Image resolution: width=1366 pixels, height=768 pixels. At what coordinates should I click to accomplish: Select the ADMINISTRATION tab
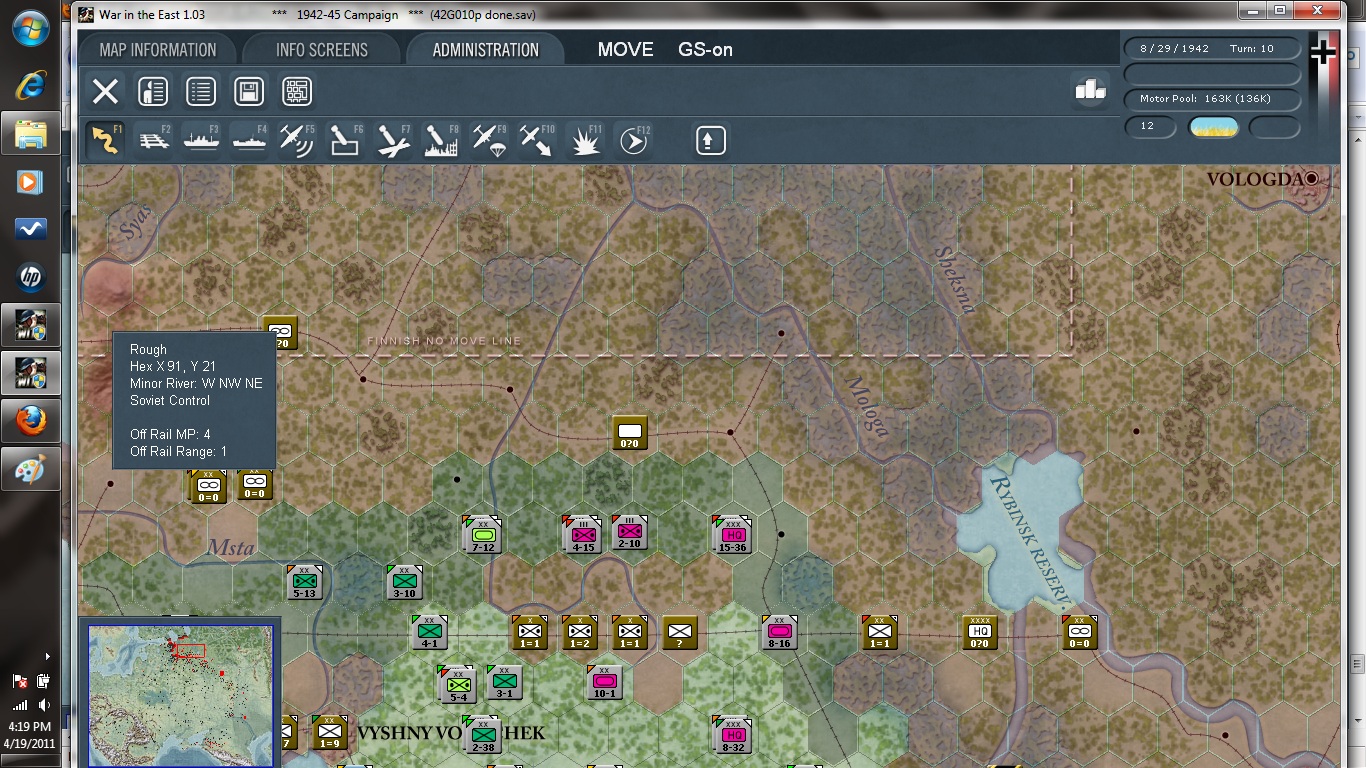[x=485, y=50]
